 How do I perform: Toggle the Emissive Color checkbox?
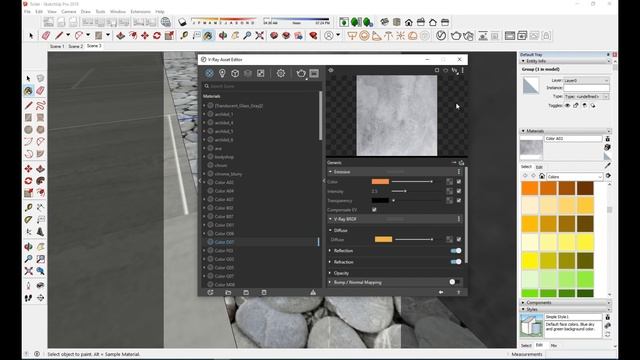[x=459, y=182]
